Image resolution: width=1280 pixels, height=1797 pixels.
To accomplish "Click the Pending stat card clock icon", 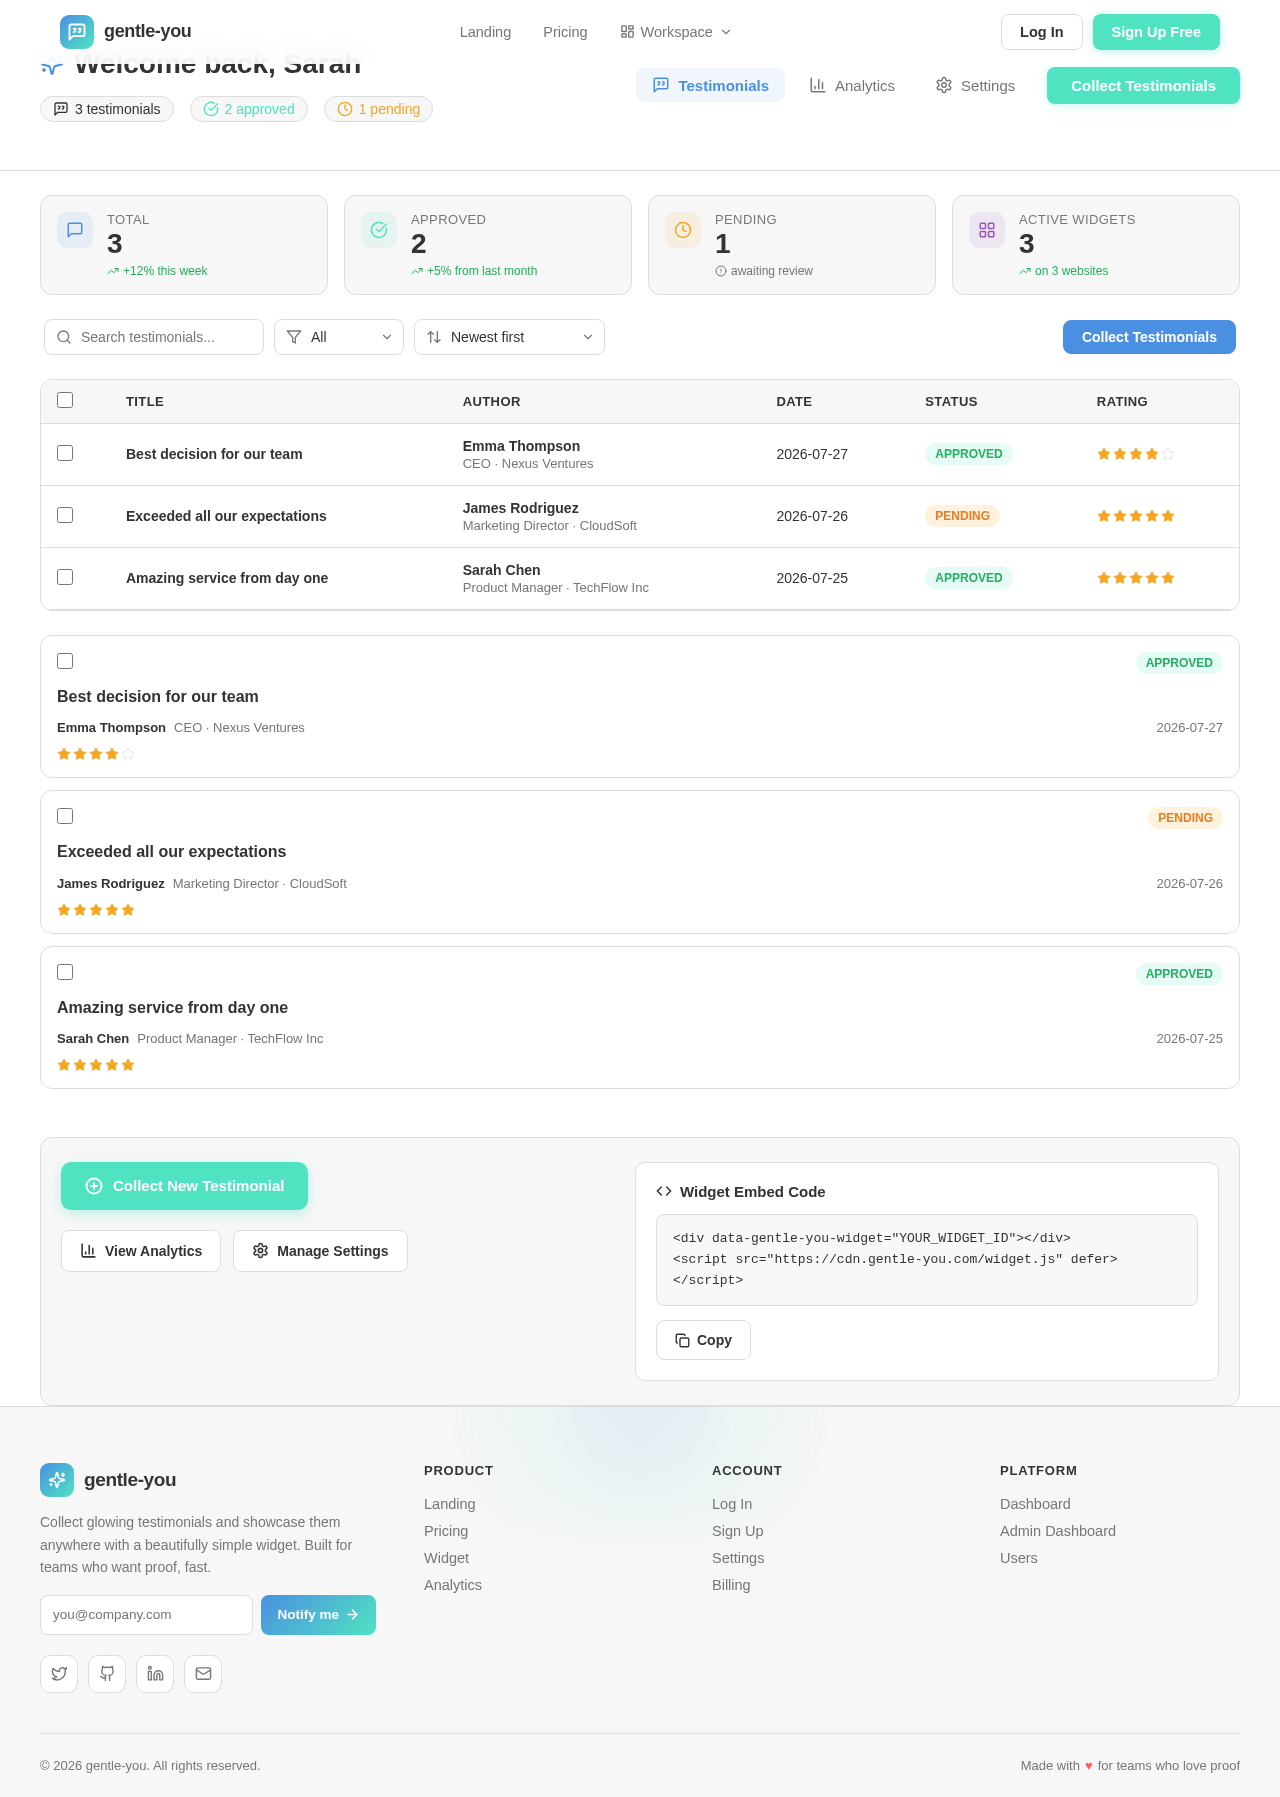I will 683,230.
